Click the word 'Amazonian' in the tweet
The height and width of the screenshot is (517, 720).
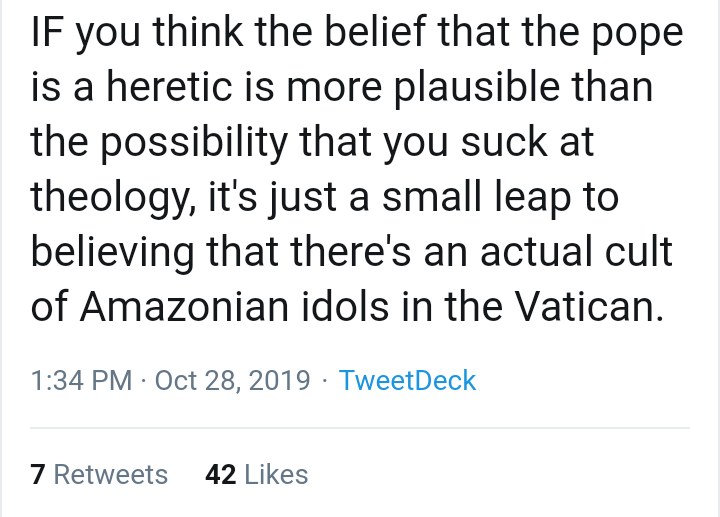(184, 306)
